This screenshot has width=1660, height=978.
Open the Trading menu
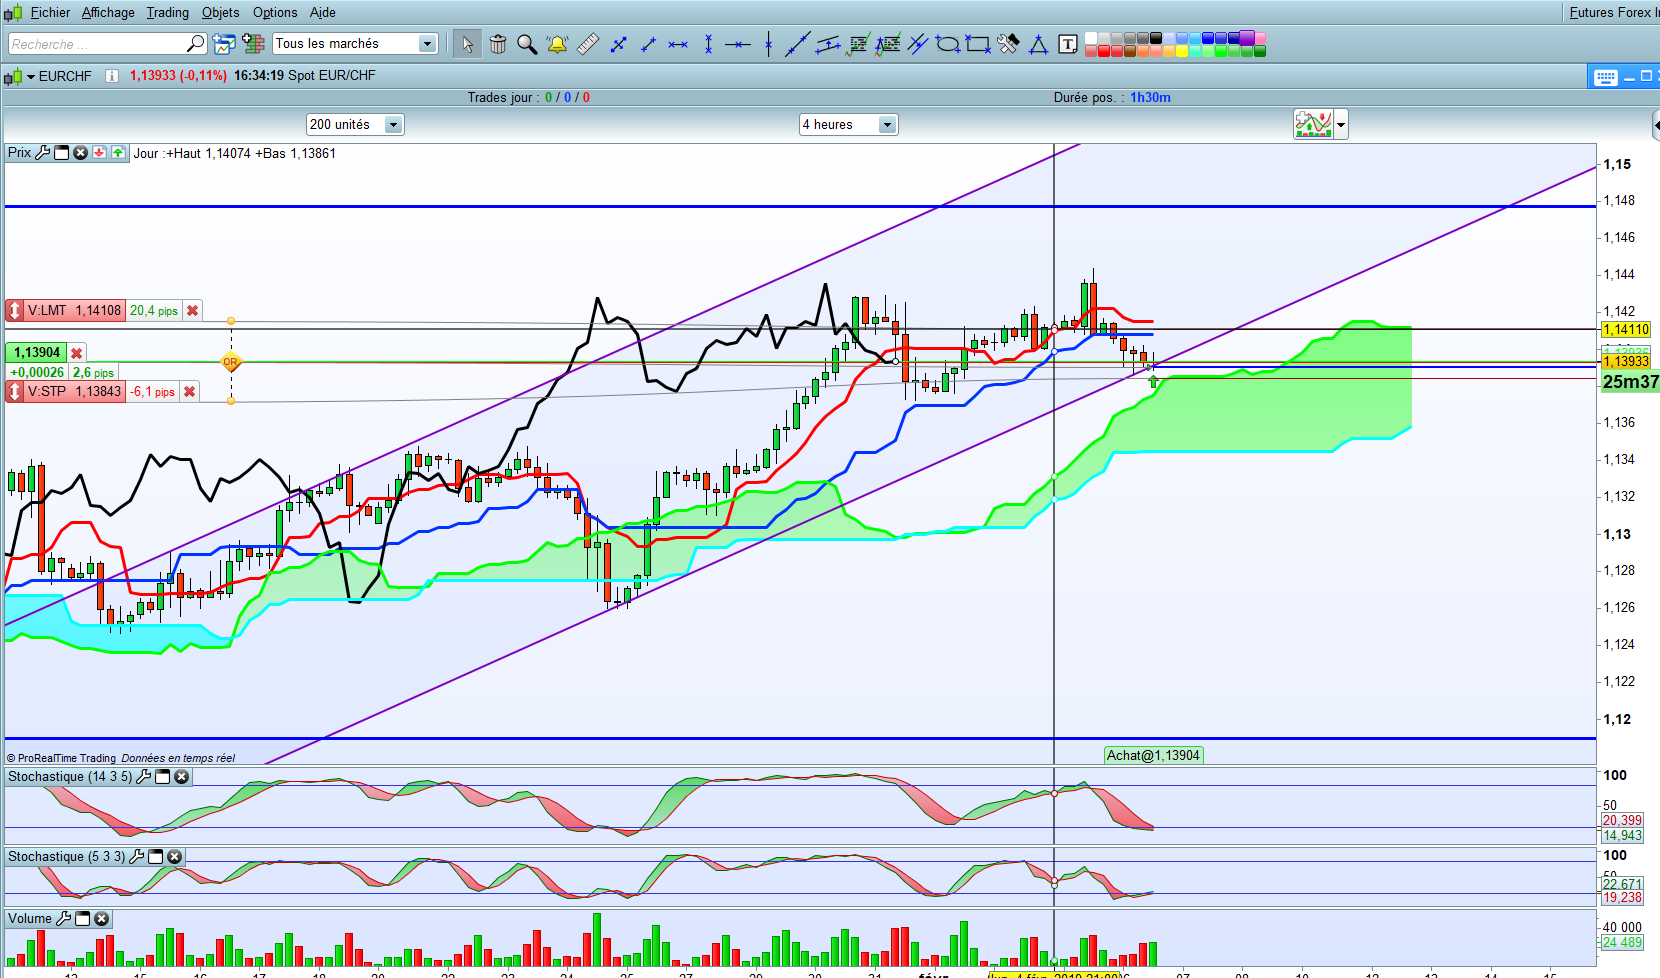pos(167,13)
